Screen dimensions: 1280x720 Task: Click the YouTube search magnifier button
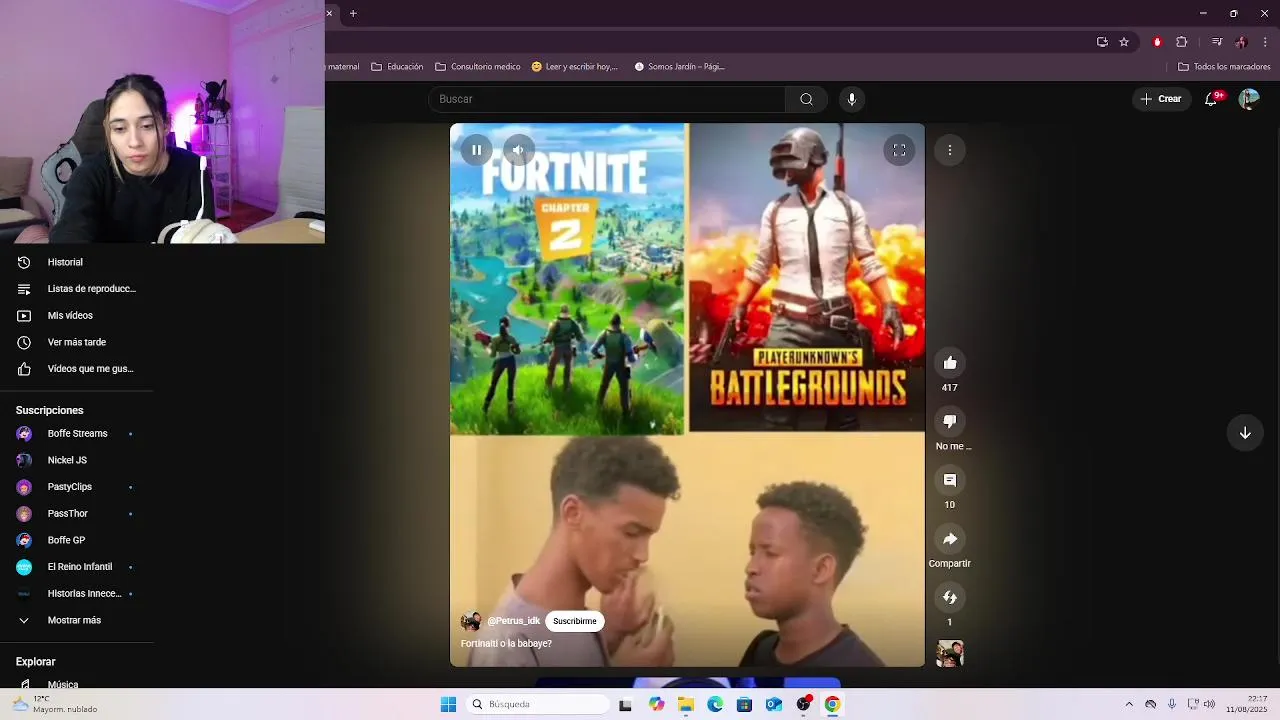pyautogui.click(x=806, y=99)
